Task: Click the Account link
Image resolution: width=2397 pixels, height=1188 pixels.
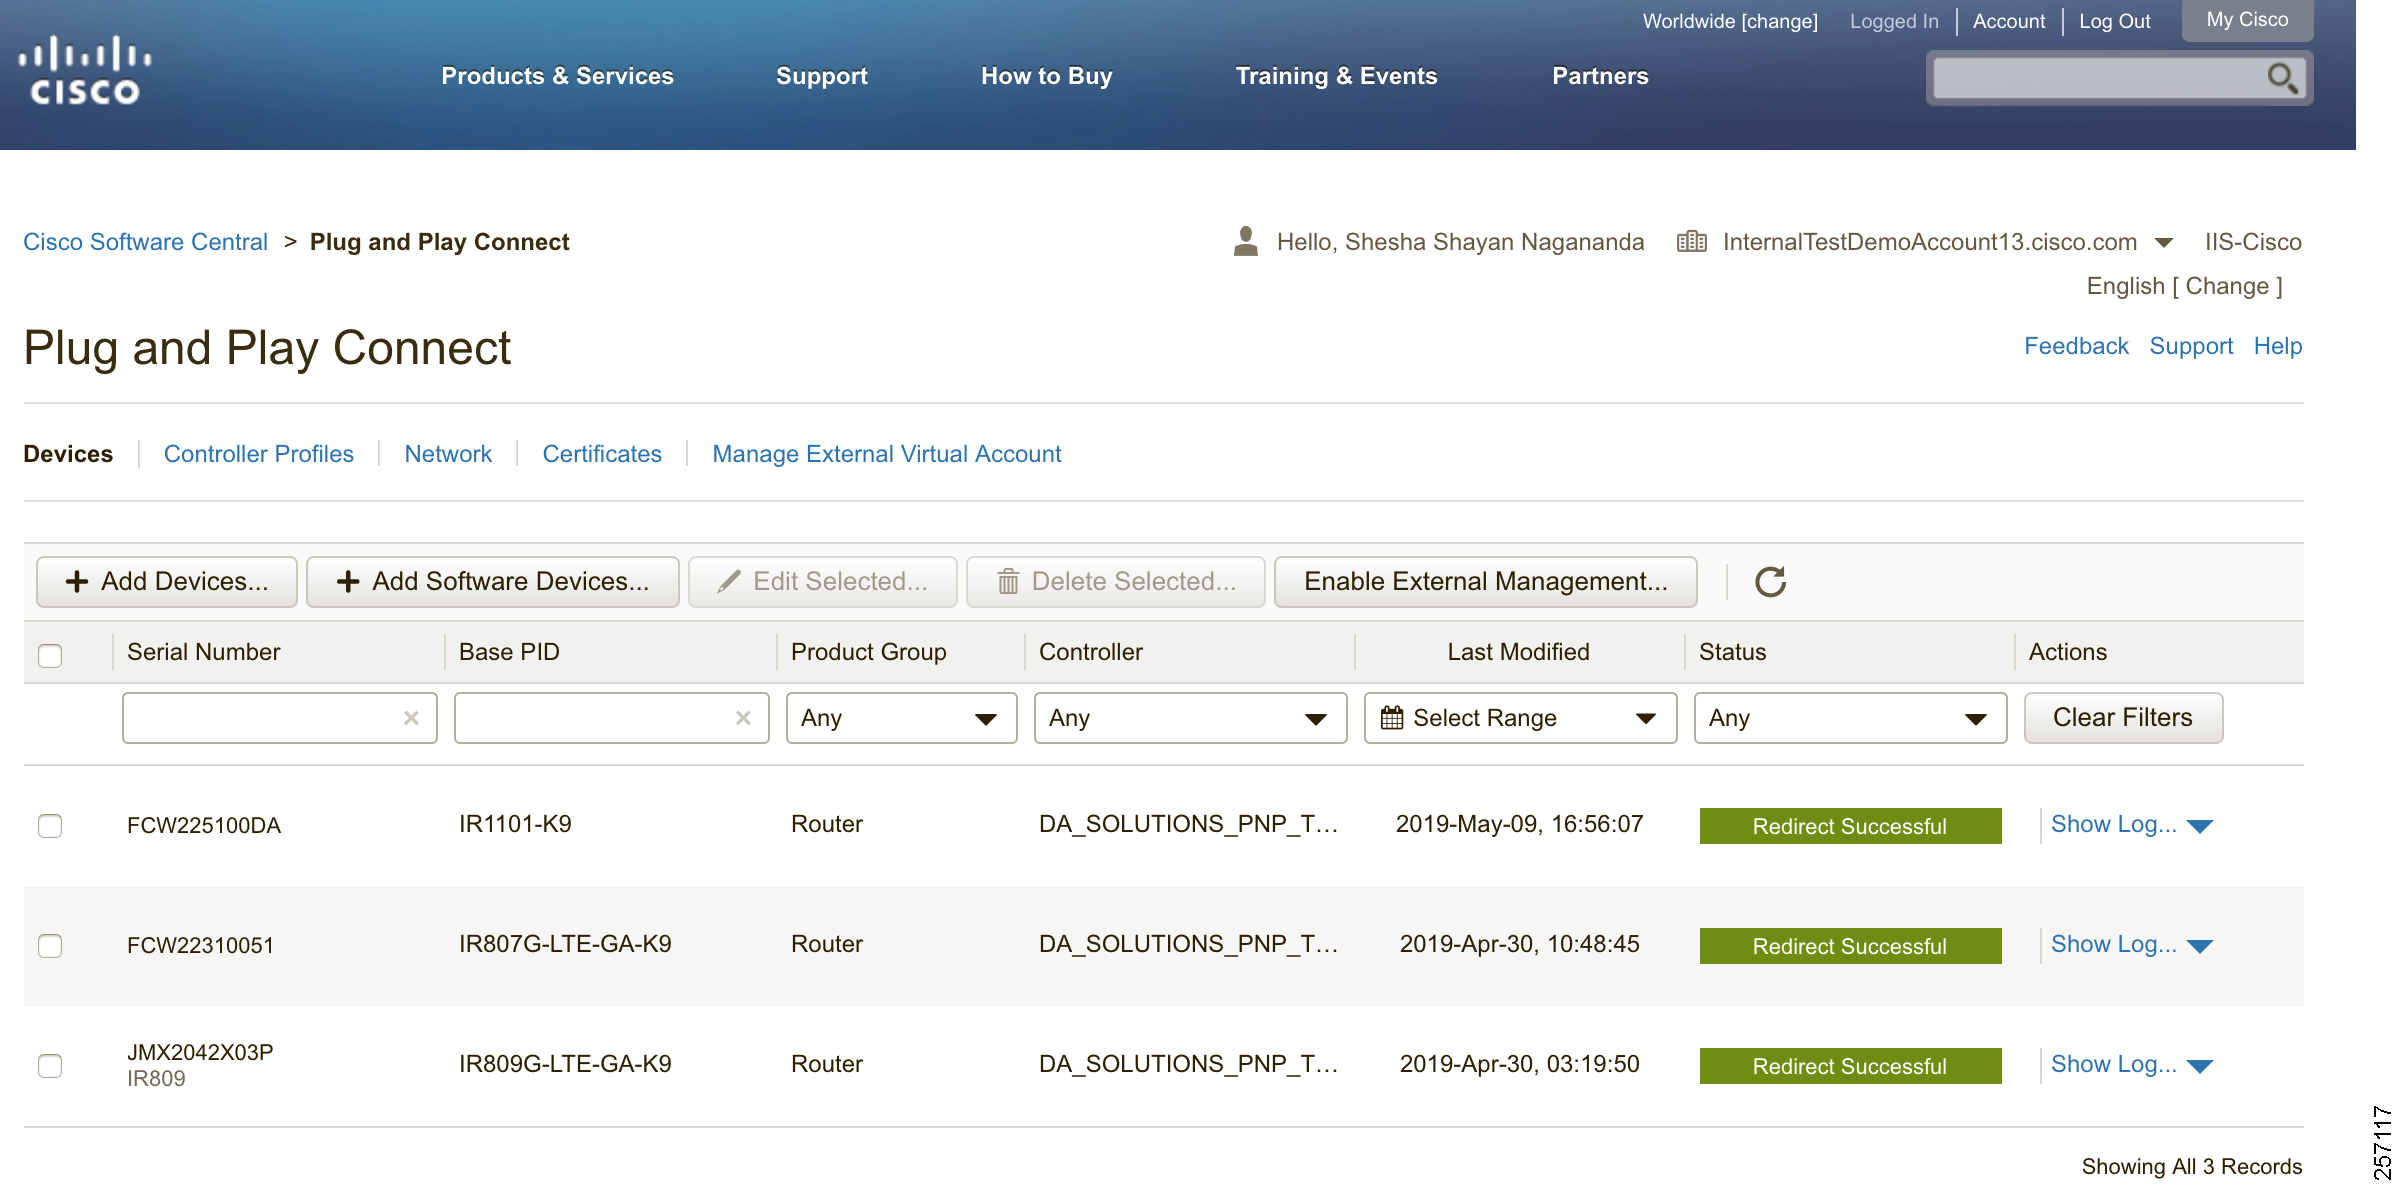Action: [2009, 21]
